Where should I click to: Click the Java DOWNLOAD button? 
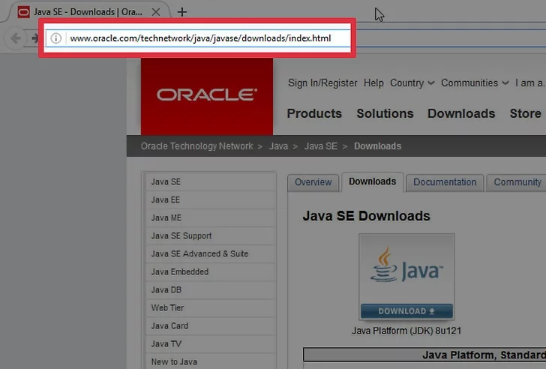tap(406, 311)
